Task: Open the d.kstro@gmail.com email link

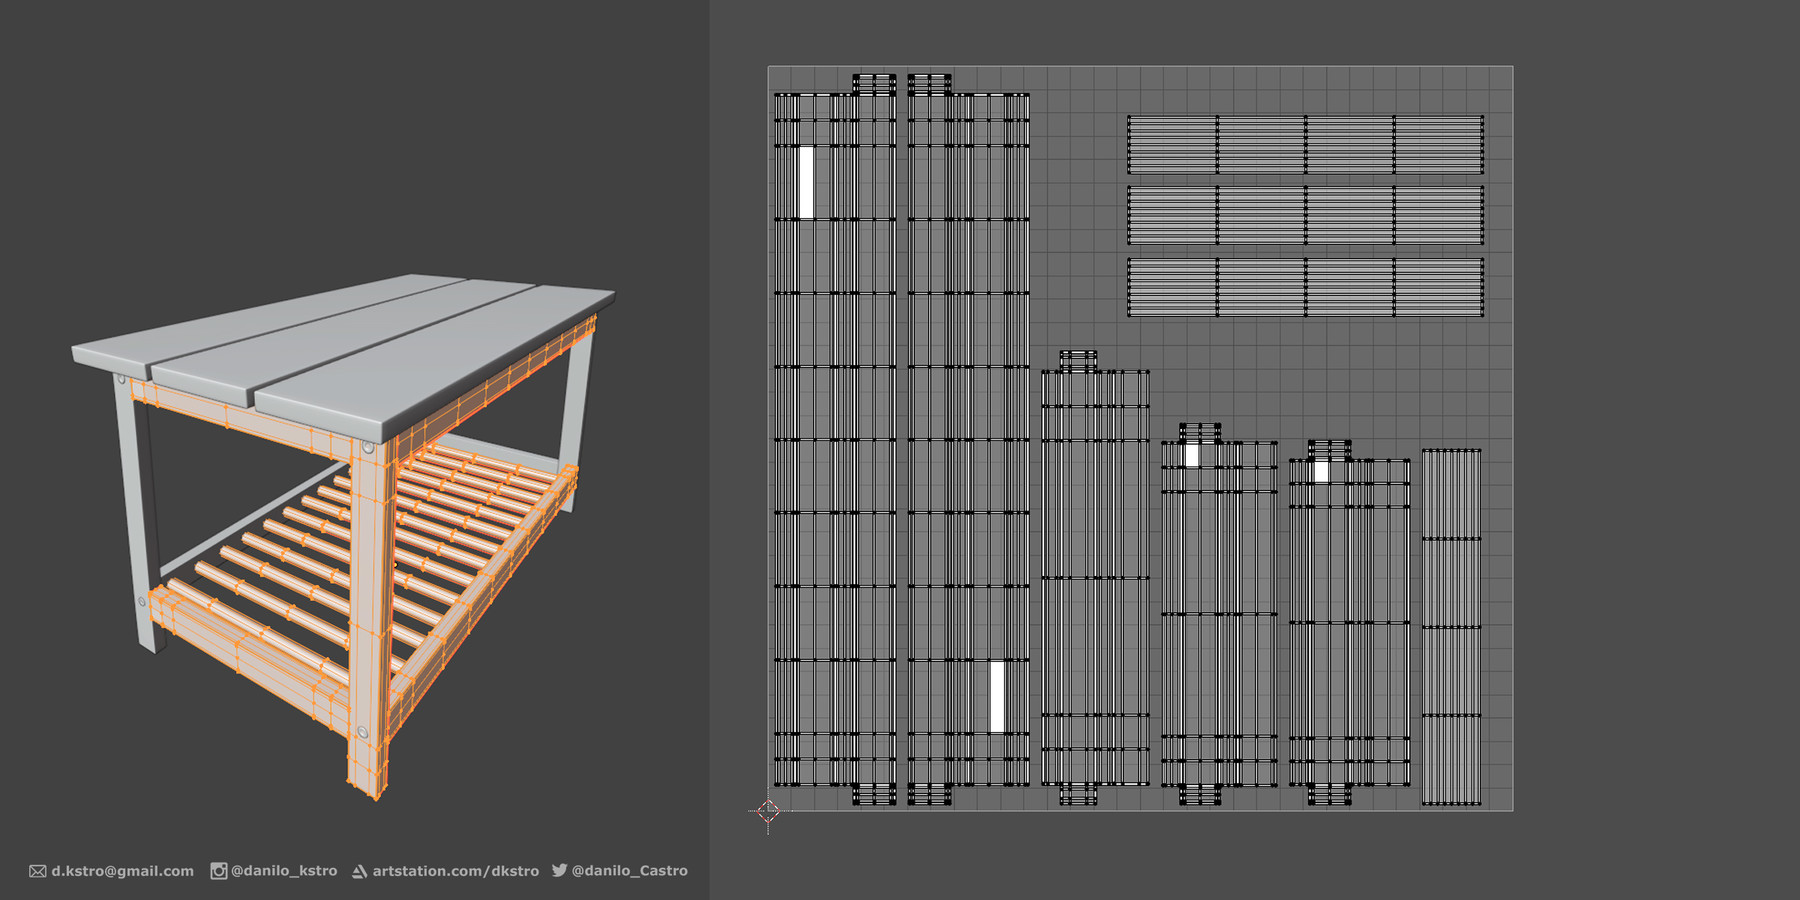Action: pyautogui.click(x=120, y=870)
